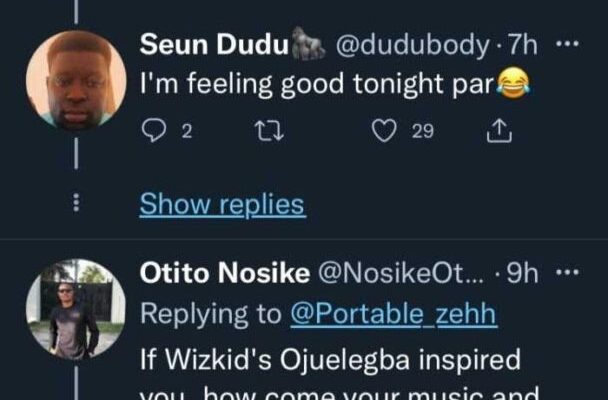Click the 7h timestamp
608x400 pixels.
pyautogui.click(x=522, y=46)
